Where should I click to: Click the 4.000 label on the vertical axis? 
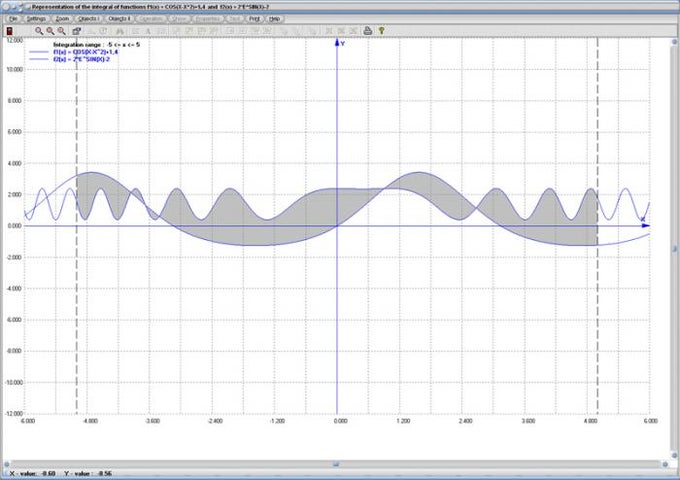[15, 163]
